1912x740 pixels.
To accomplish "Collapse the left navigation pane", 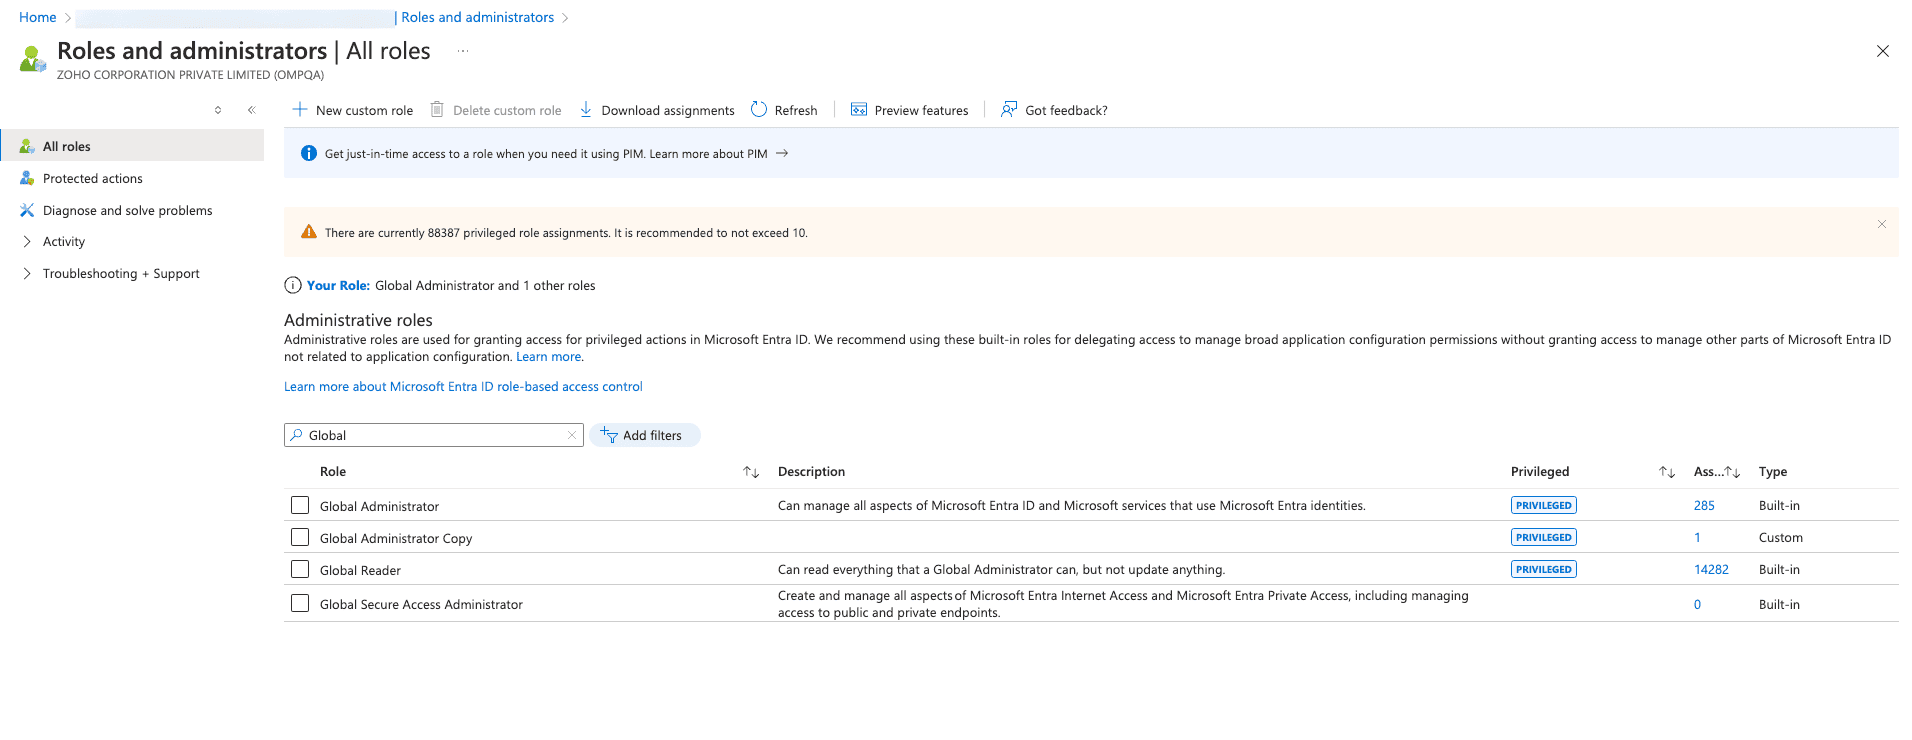I will coord(251,110).
